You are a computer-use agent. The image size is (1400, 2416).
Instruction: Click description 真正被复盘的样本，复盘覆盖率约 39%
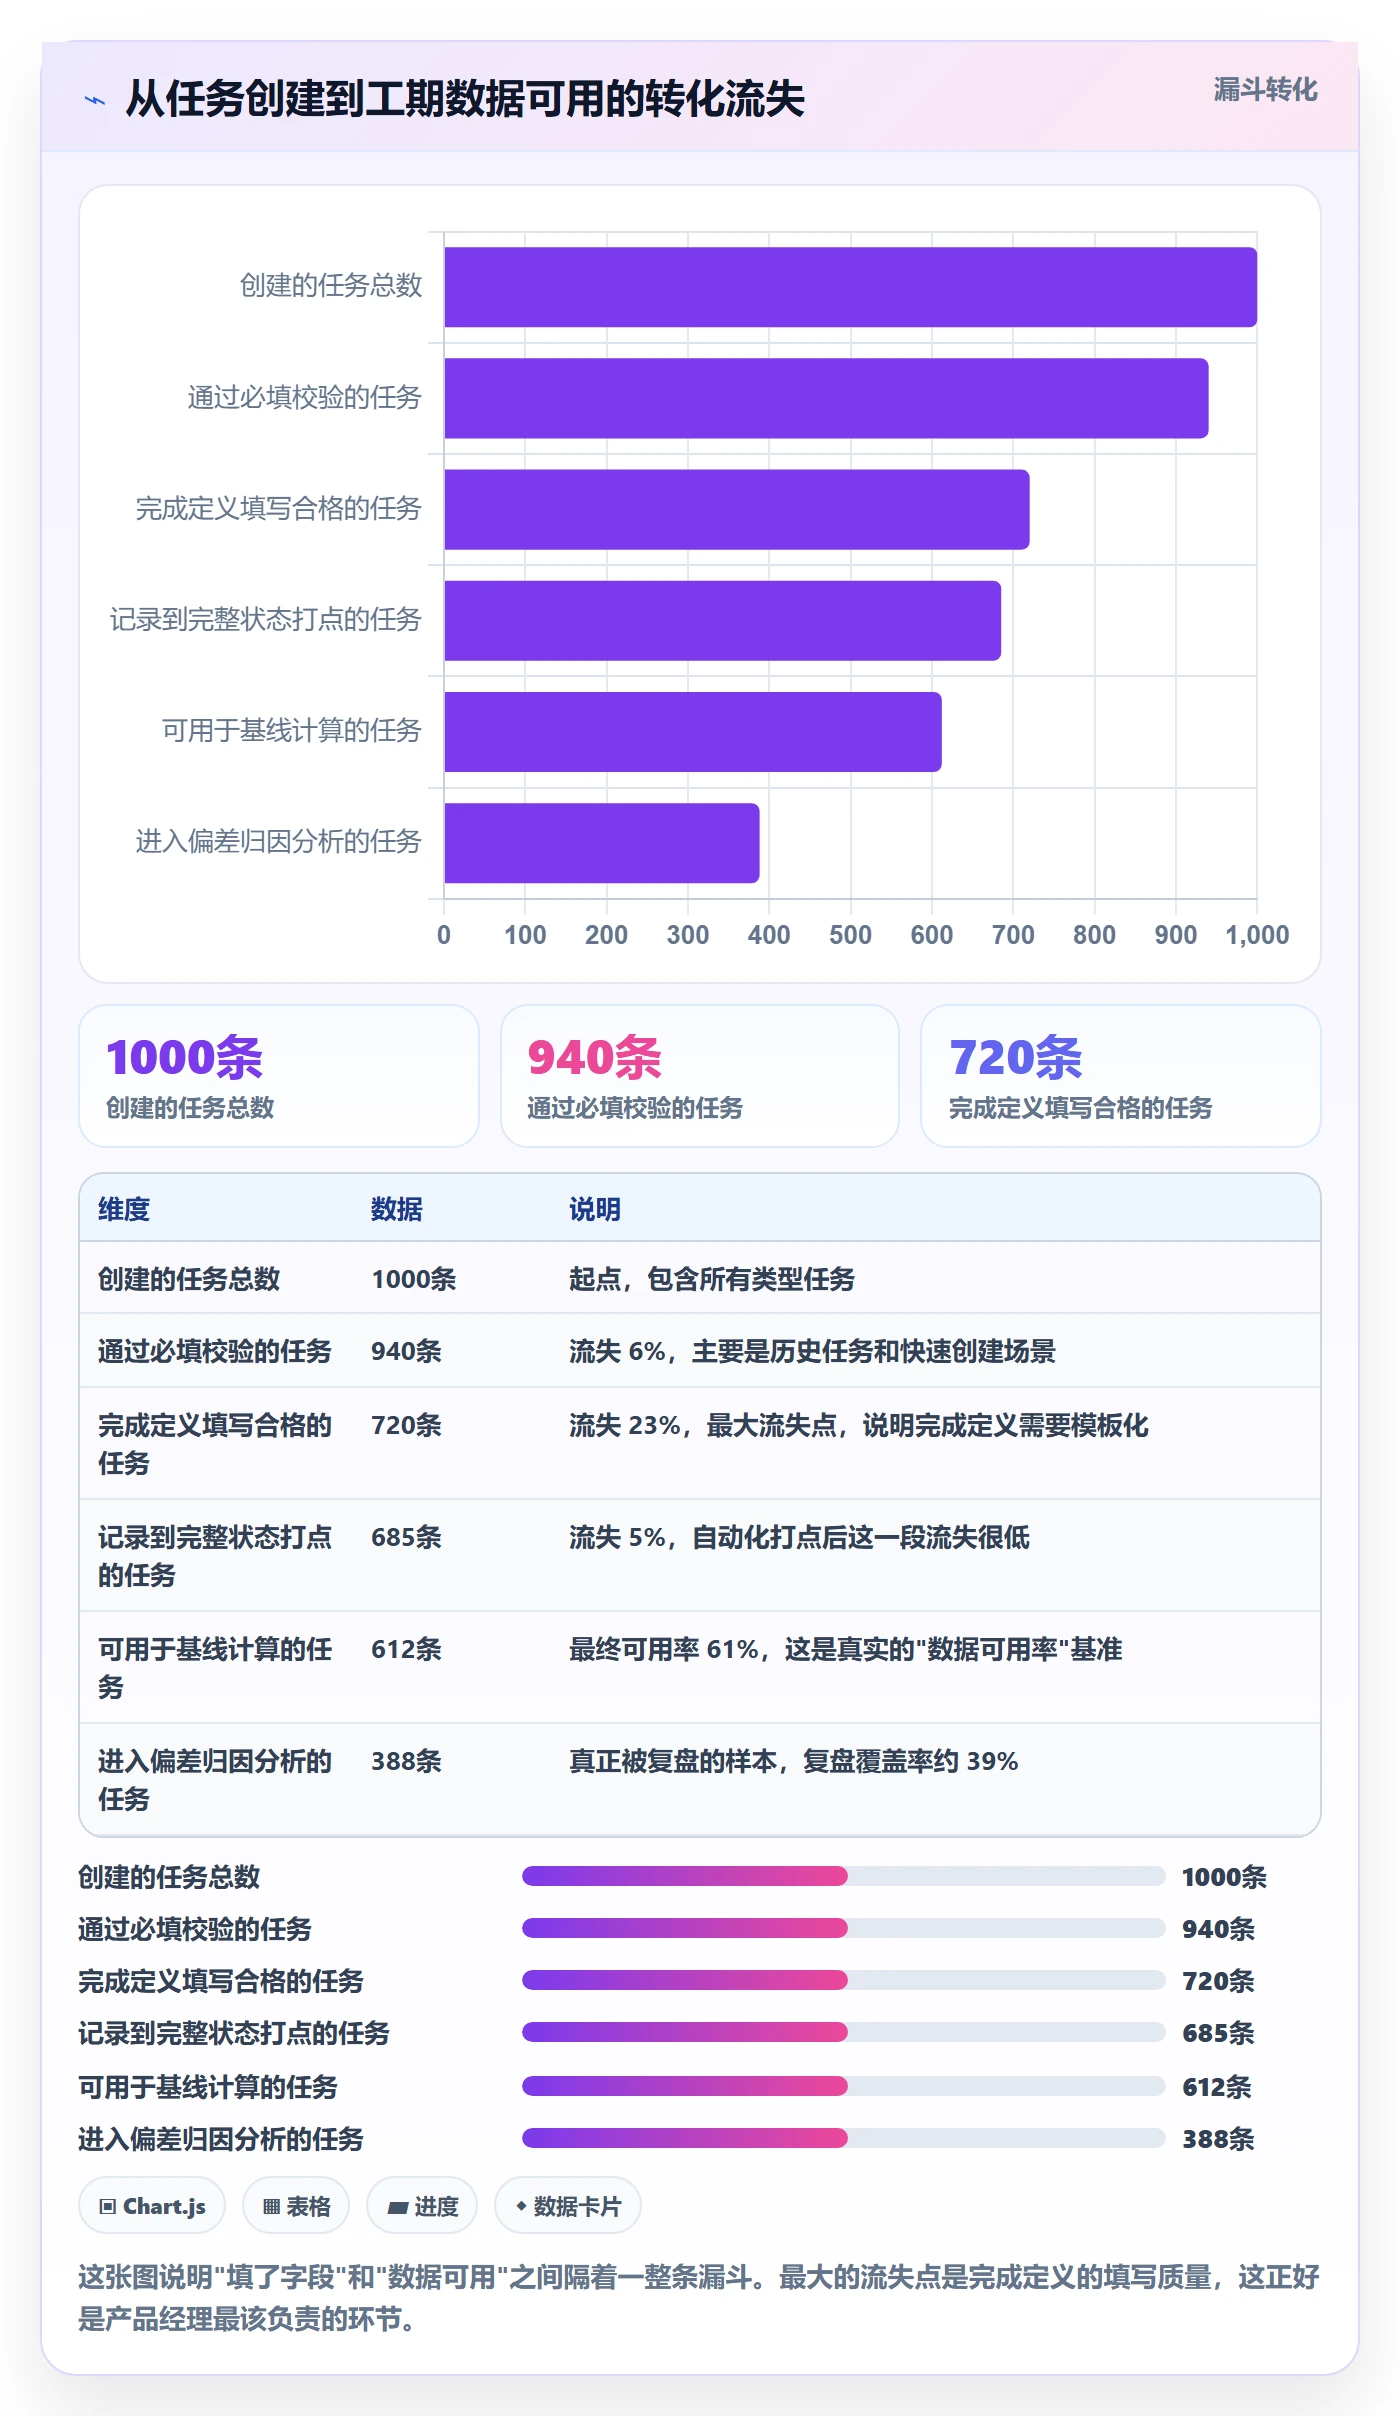[x=794, y=1761]
